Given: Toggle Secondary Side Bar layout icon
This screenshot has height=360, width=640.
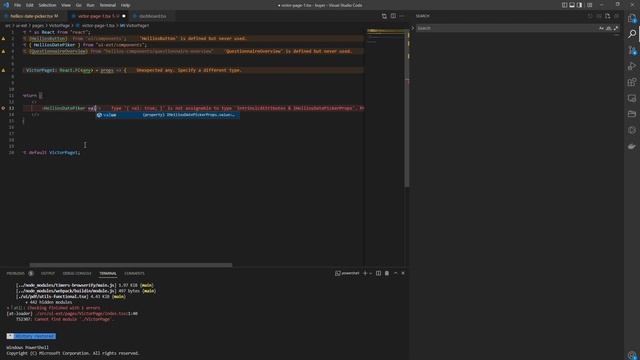Looking at the screenshot, I should point(580,5).
